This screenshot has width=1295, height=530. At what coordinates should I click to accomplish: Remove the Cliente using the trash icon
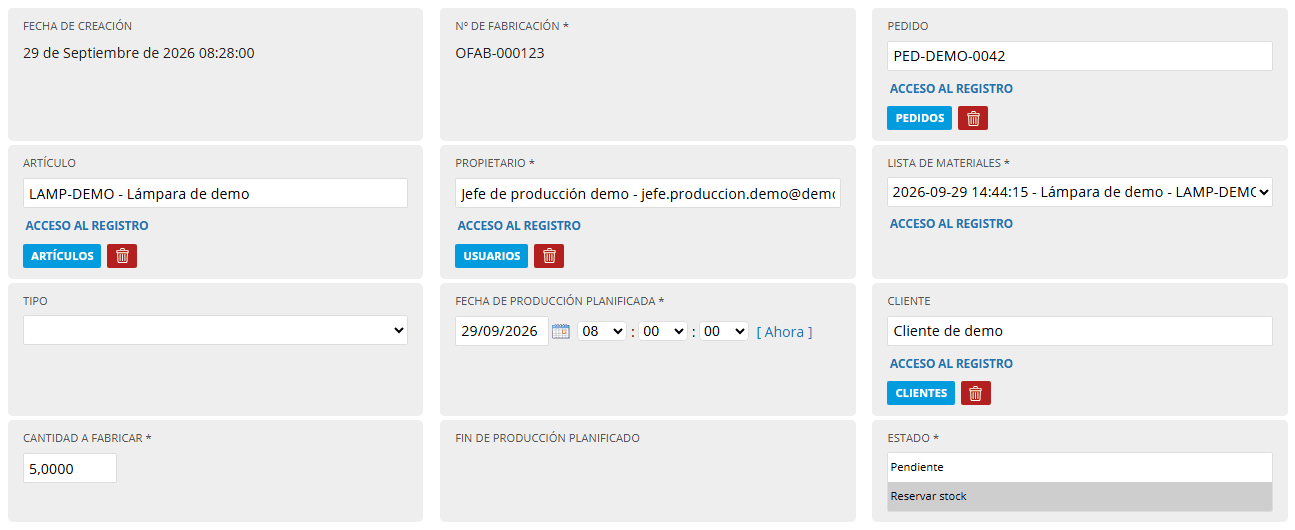(x=976, y=393)
